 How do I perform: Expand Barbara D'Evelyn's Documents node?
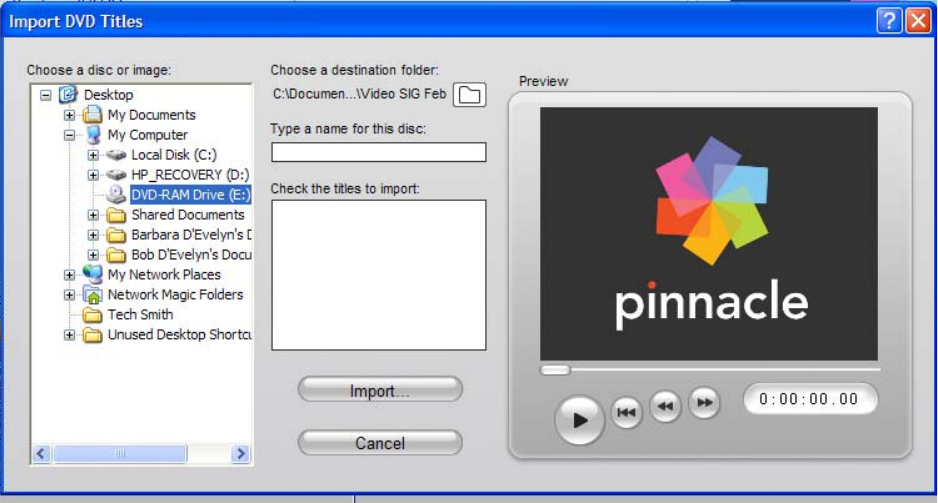click(x=93, y=235)
